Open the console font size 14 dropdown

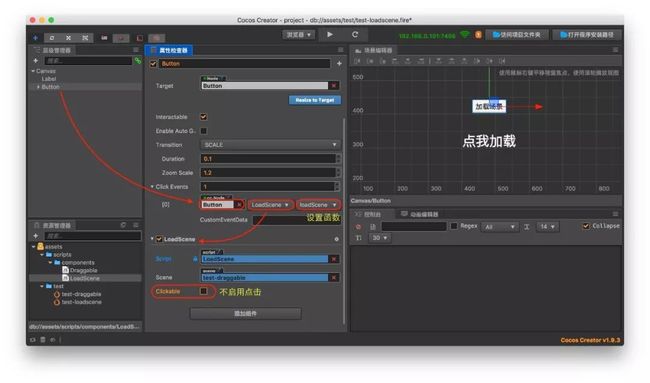coord(547,227)
